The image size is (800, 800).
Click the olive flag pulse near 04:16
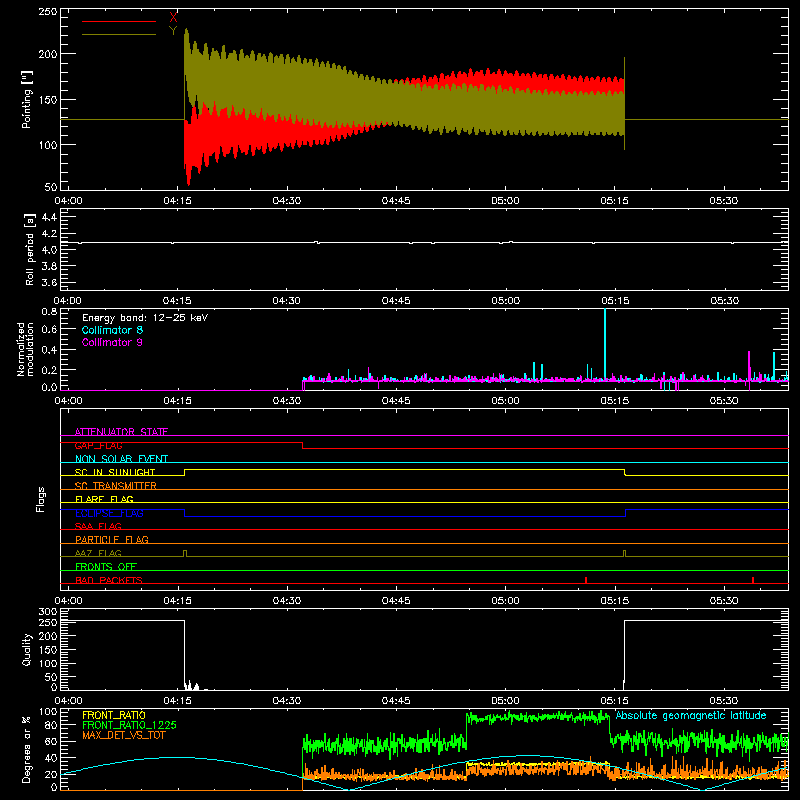[185, 553]
